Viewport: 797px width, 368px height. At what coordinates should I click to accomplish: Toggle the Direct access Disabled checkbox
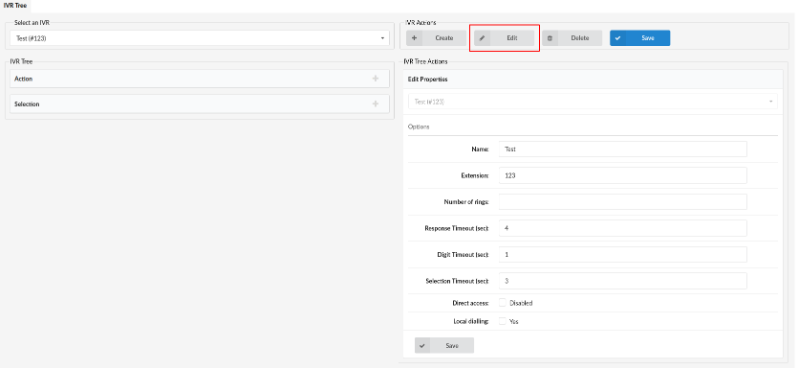(502, 303)
